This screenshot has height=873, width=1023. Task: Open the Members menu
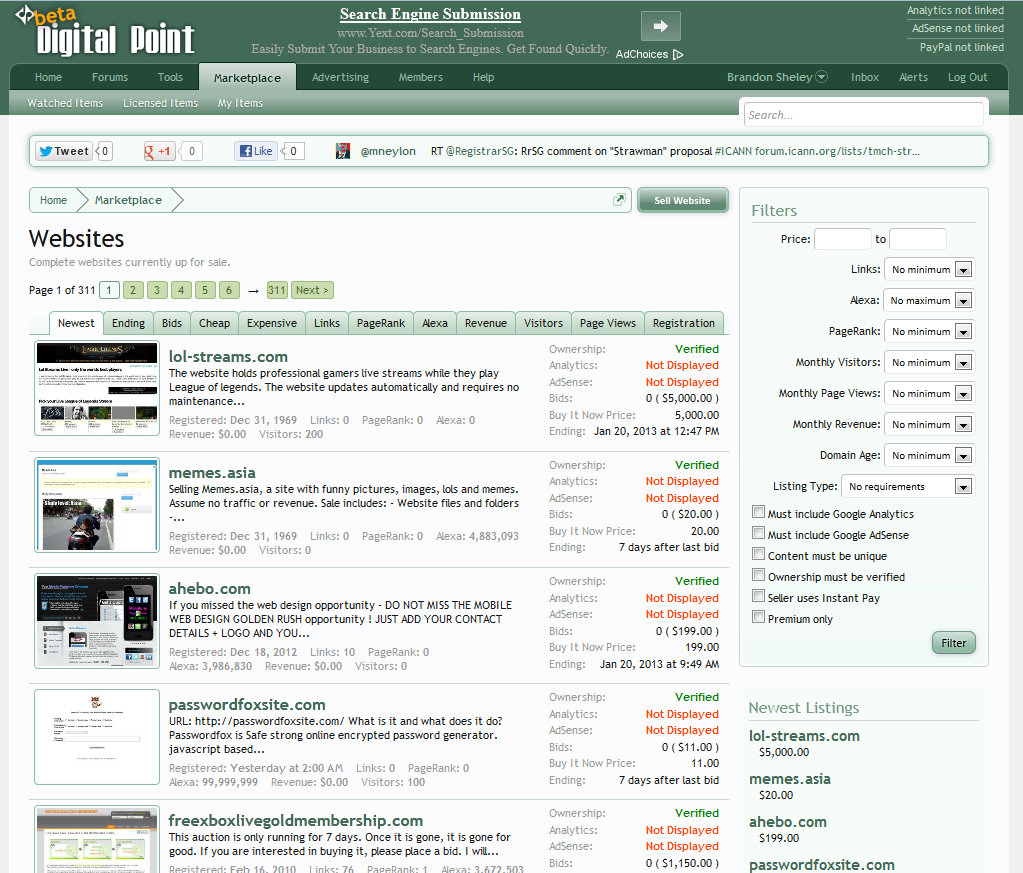pyautogui.click(x=421, y=77)
